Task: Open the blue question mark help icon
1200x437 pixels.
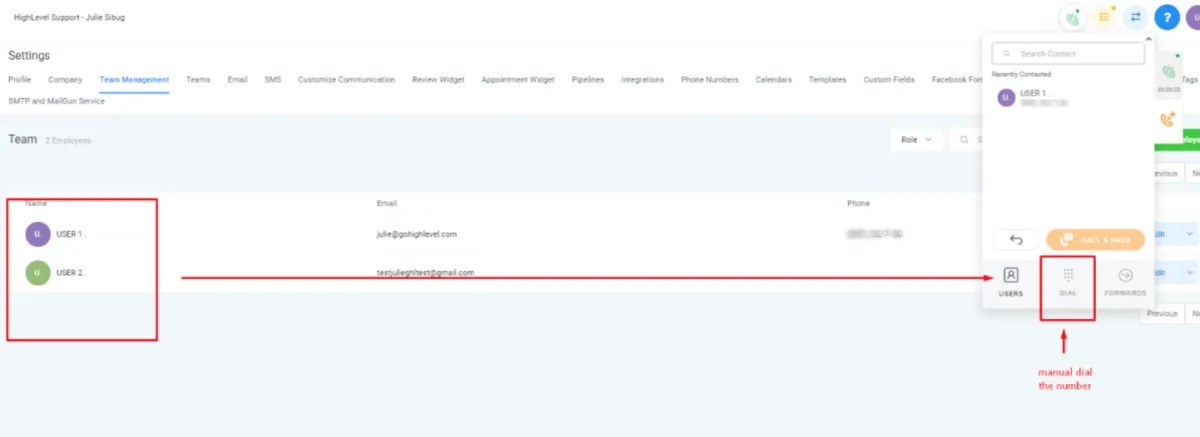Action: (x=1167, y=17)
